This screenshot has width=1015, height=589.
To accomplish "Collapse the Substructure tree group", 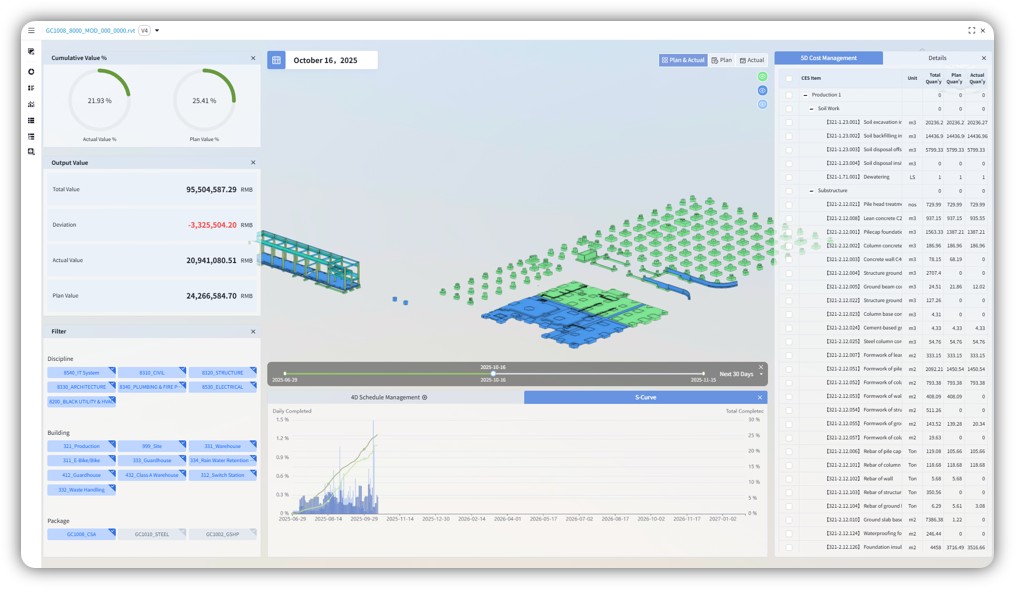I will pyautogui.click(x=812, y=191).
